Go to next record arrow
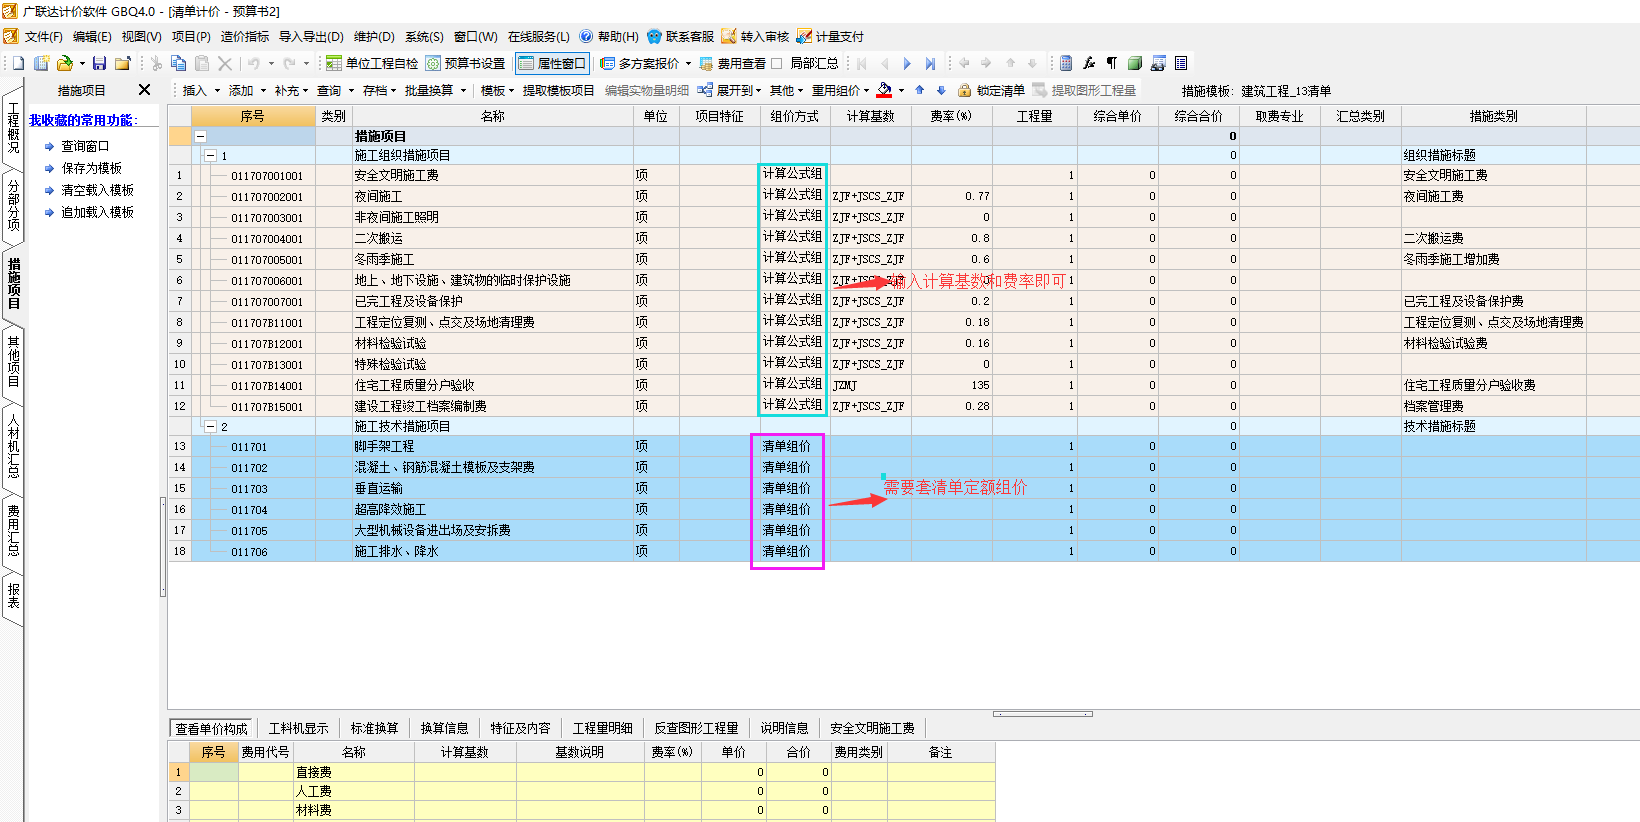The height and width of the screenshot is (822, 1640). (907, 63)
